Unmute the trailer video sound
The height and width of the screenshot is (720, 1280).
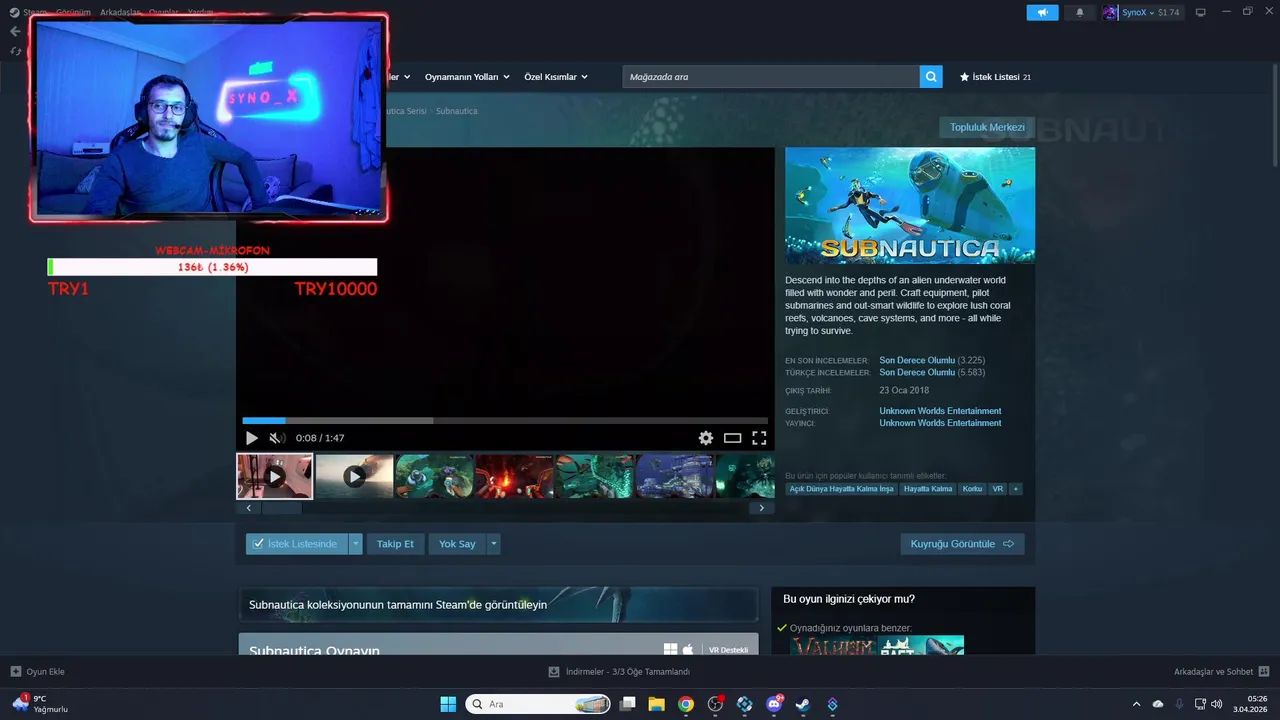277,438
